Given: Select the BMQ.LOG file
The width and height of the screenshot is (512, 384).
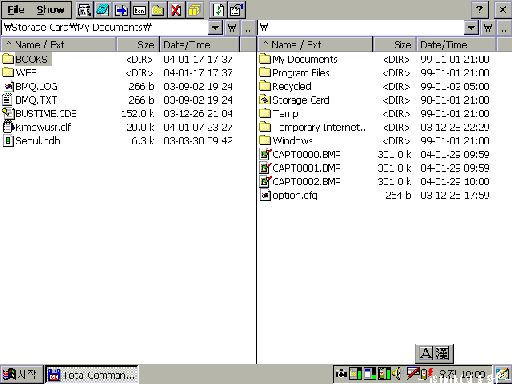Looking at the screenshot, I should 31,86.
